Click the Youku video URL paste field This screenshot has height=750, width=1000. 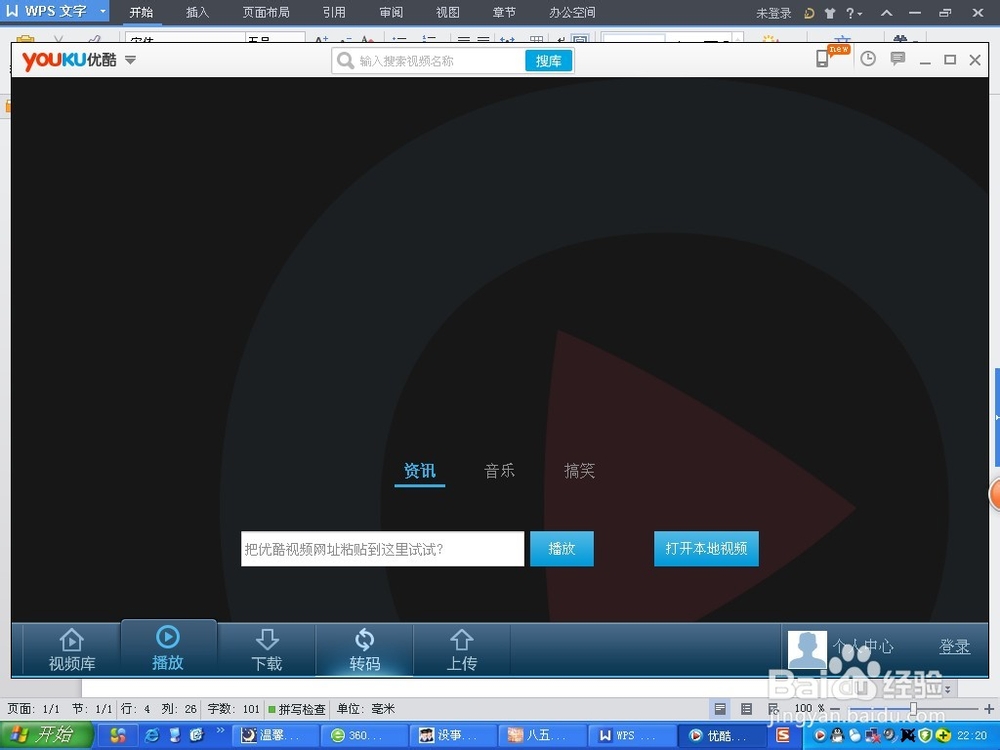tap(383, 548)
